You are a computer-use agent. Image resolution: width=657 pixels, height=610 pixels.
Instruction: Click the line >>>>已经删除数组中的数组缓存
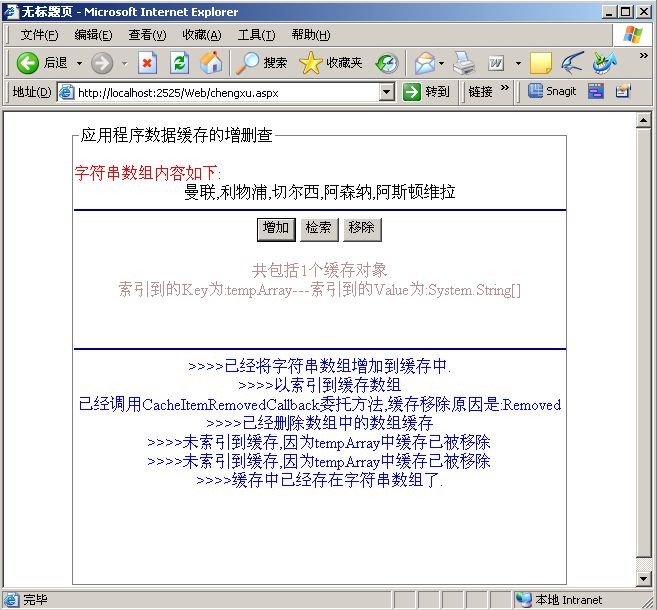[319, 423]
